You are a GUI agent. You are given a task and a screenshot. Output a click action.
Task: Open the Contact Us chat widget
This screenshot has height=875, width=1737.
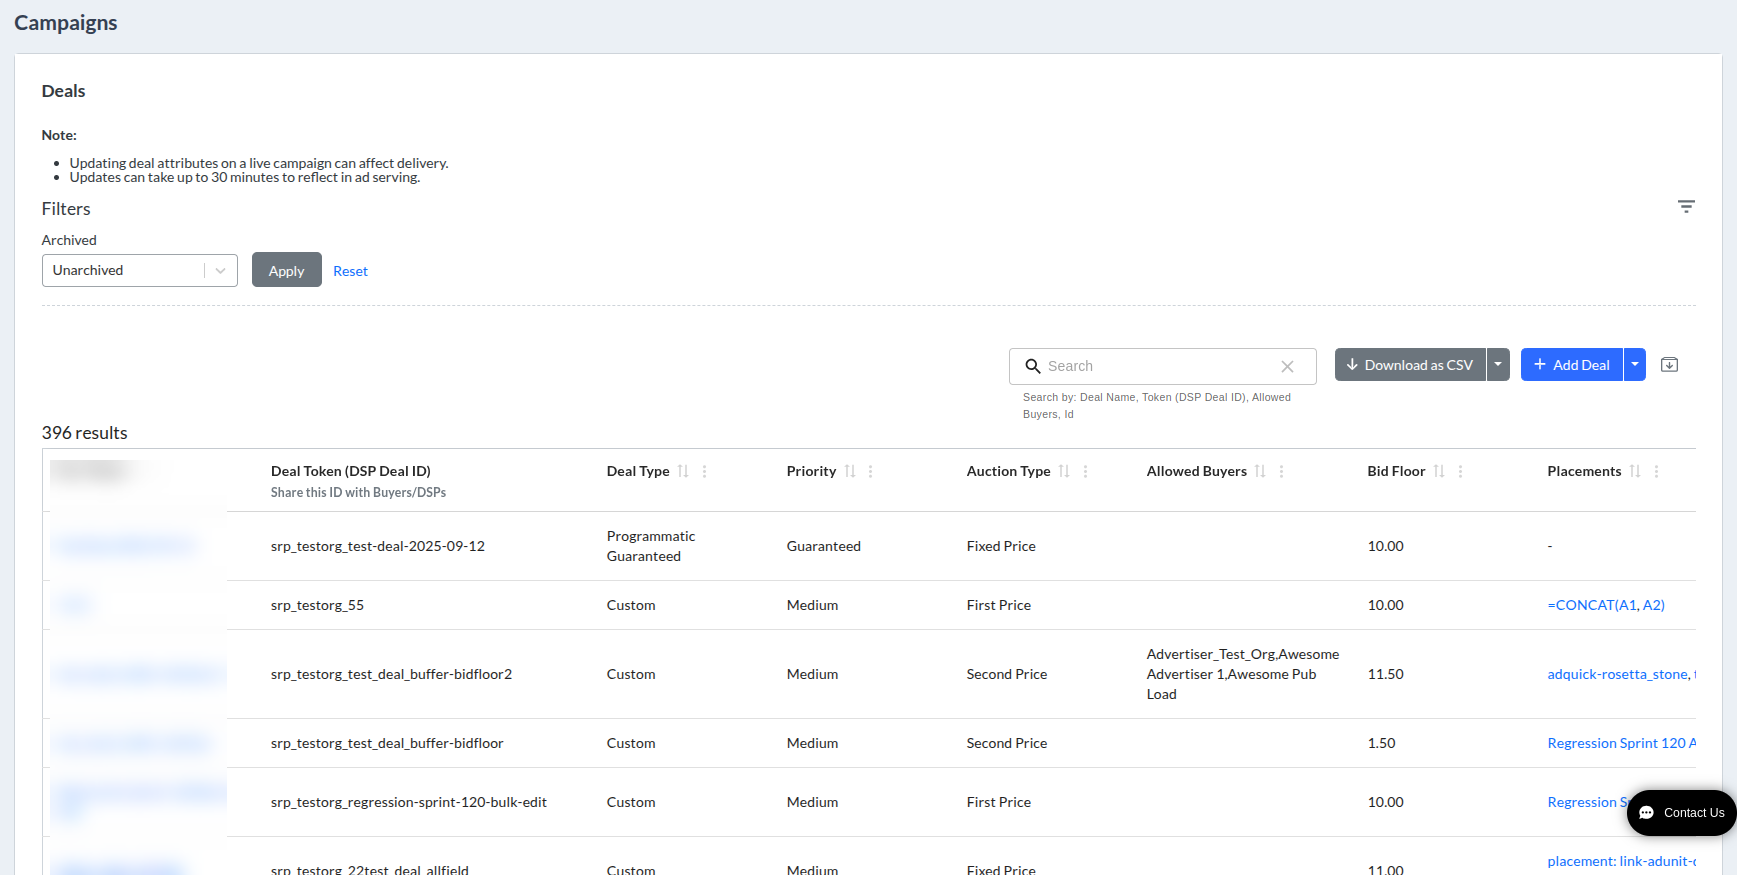coord(1682,813)
